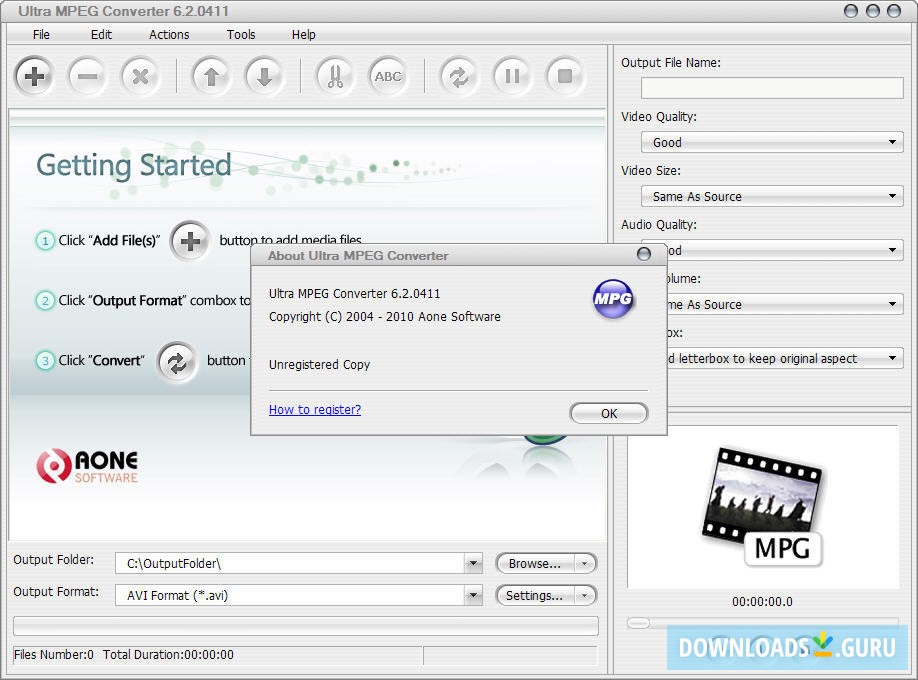The width and height of the screenshot is (918, 680).
Task: Confirm the About dialog with OK
Action: 608,413
